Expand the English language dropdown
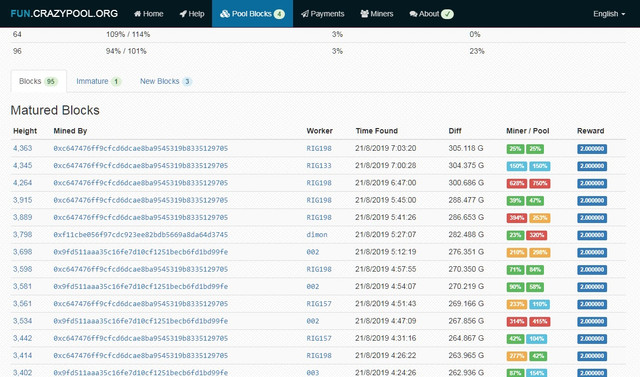 tap(609, 14)
